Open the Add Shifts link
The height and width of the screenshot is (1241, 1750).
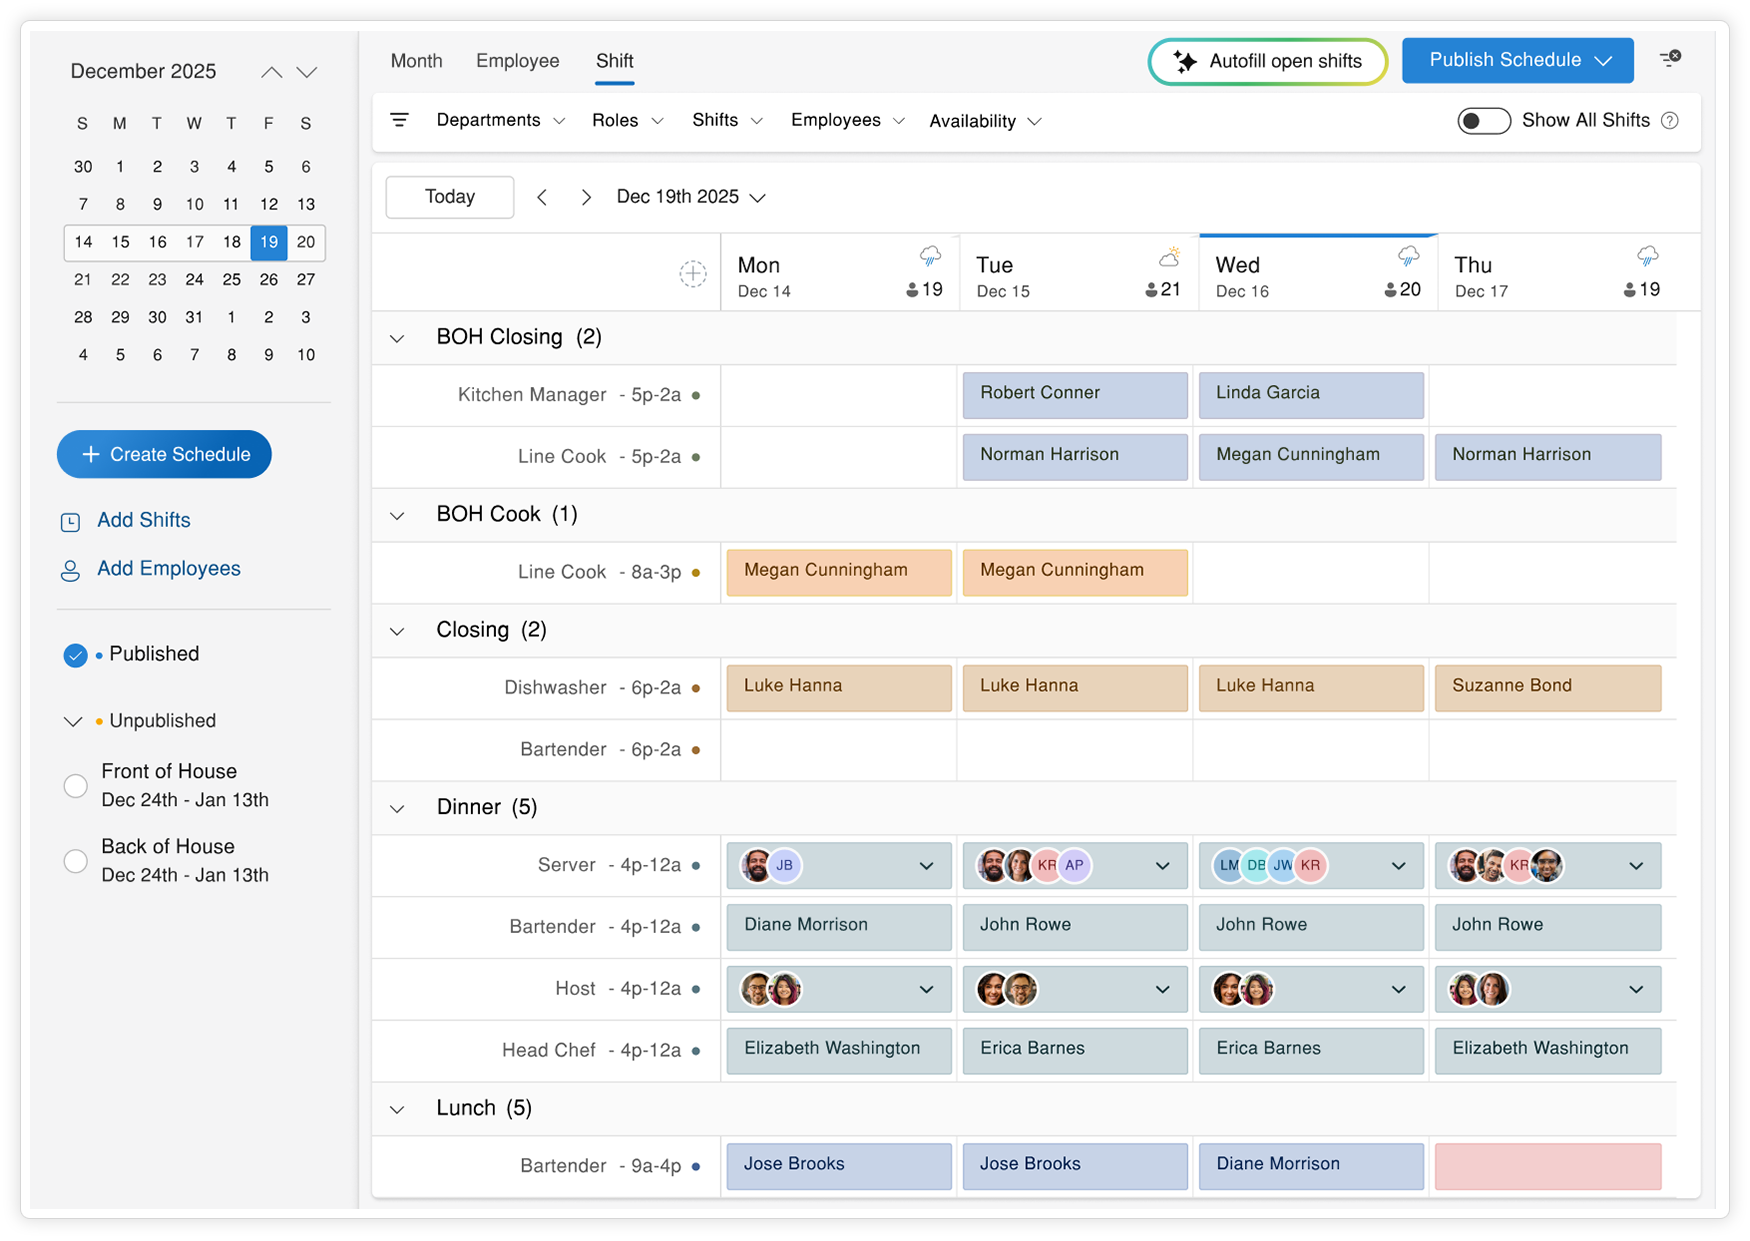click(x=143, y=521)
